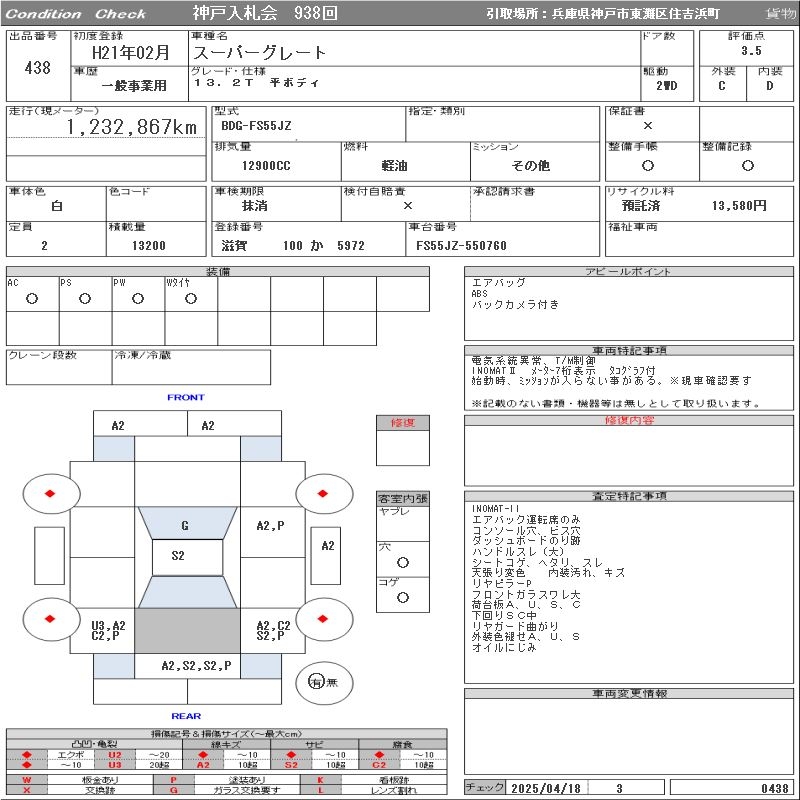Click the 査定特記事項 section header
This screenshot has width=800, height=800.
point(629,496)
